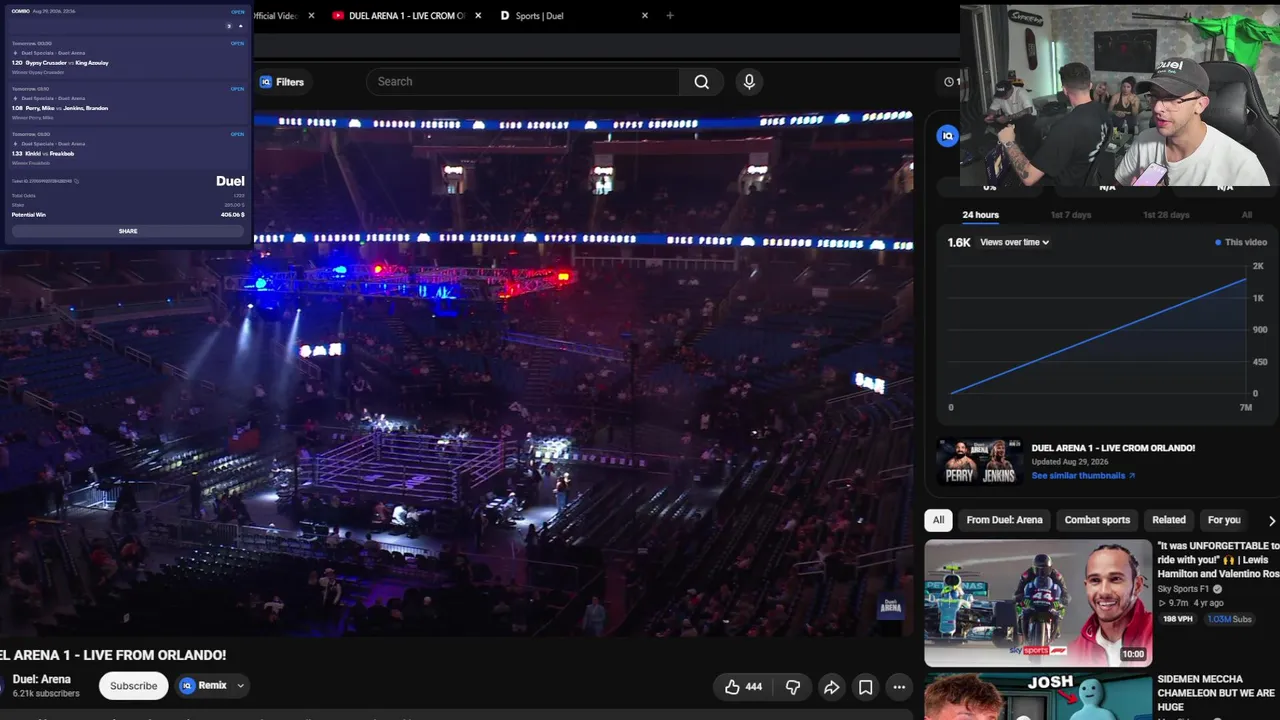
Task: Close the Official Video browser tab
Action: [x=311, y=16]
